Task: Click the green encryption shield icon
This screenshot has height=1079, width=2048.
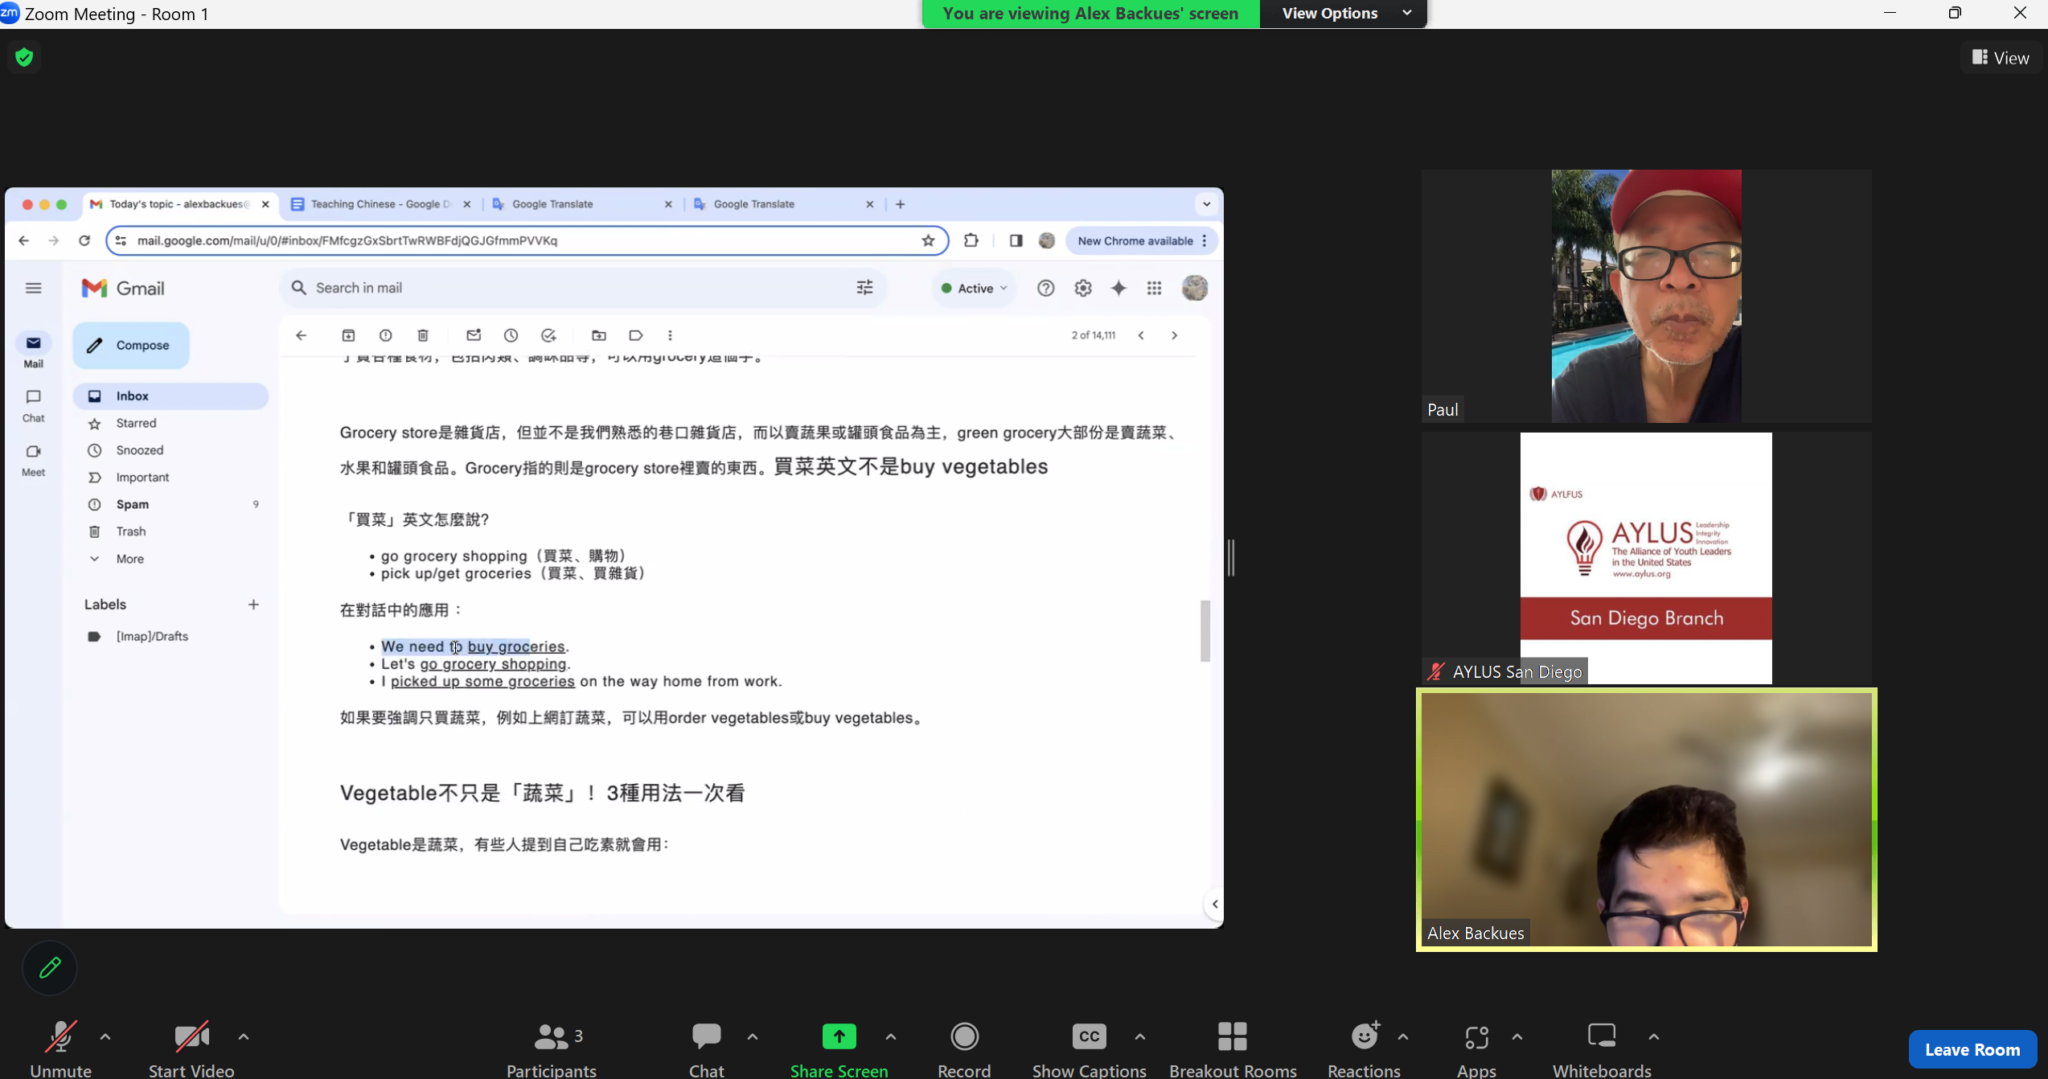Action: pos(24,57)
